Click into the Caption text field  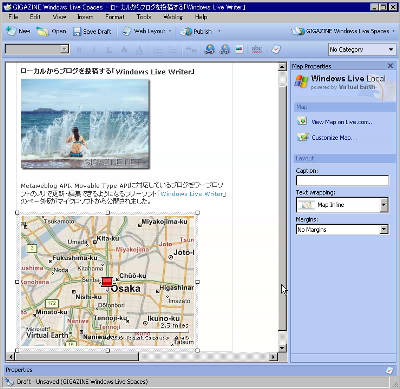[x=342, y=180]
